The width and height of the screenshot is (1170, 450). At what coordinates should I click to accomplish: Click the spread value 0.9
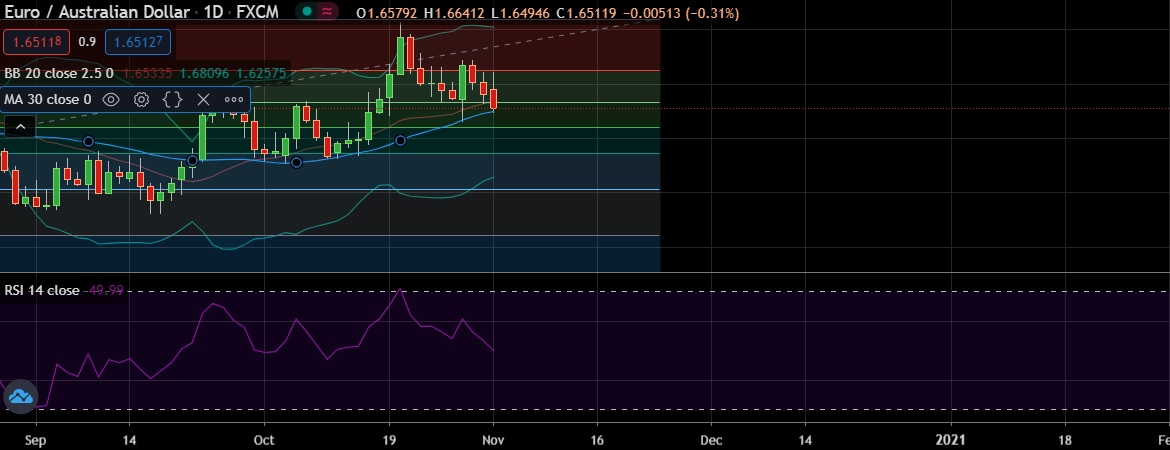[x=87, y=43]
